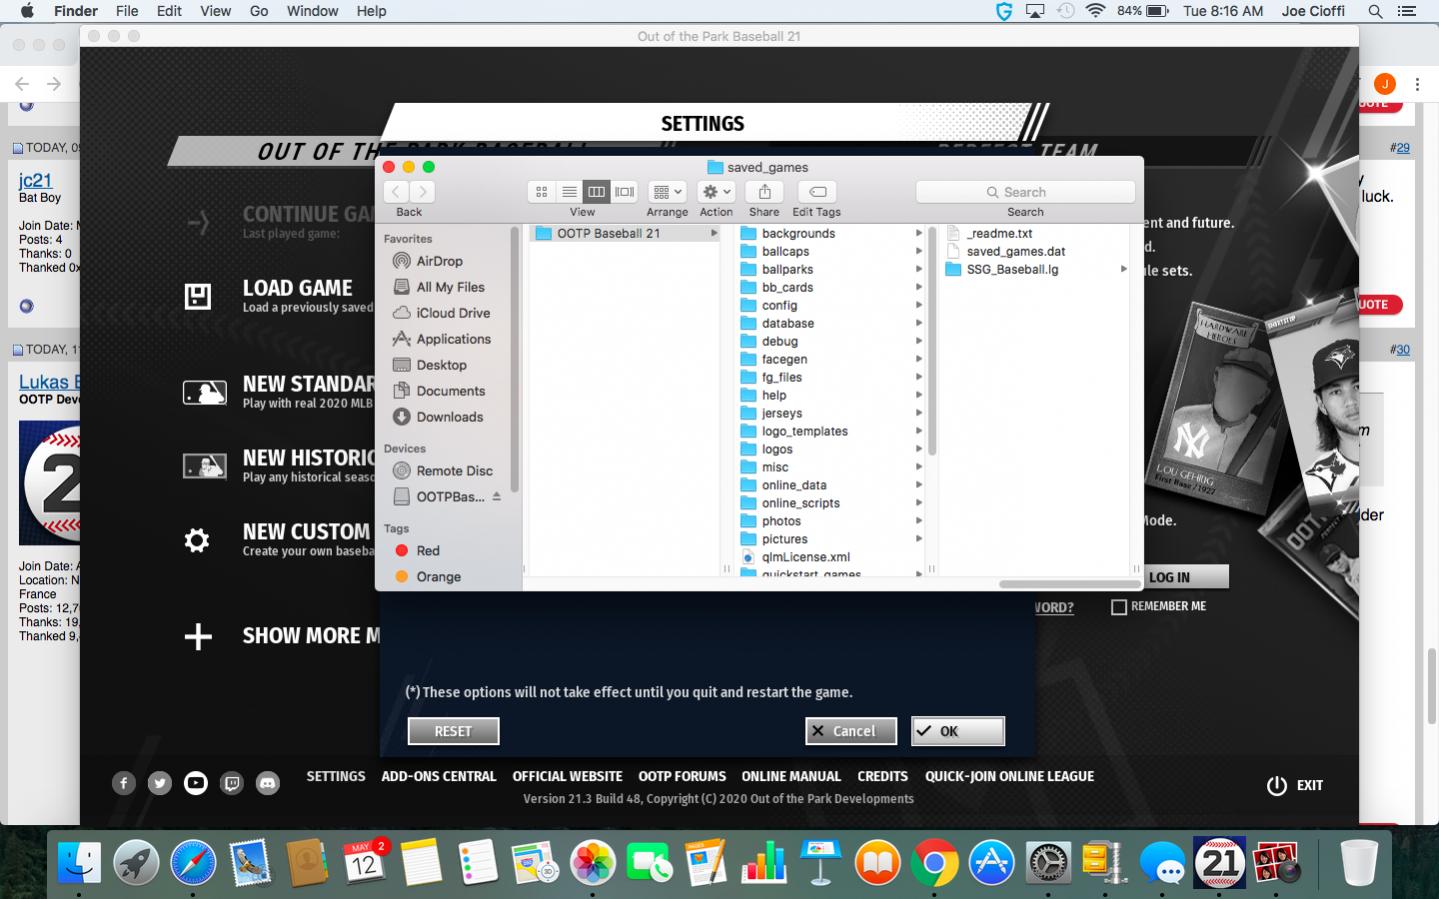
Task: Click the New Custom Game gear icon
Action: (197, 541)
